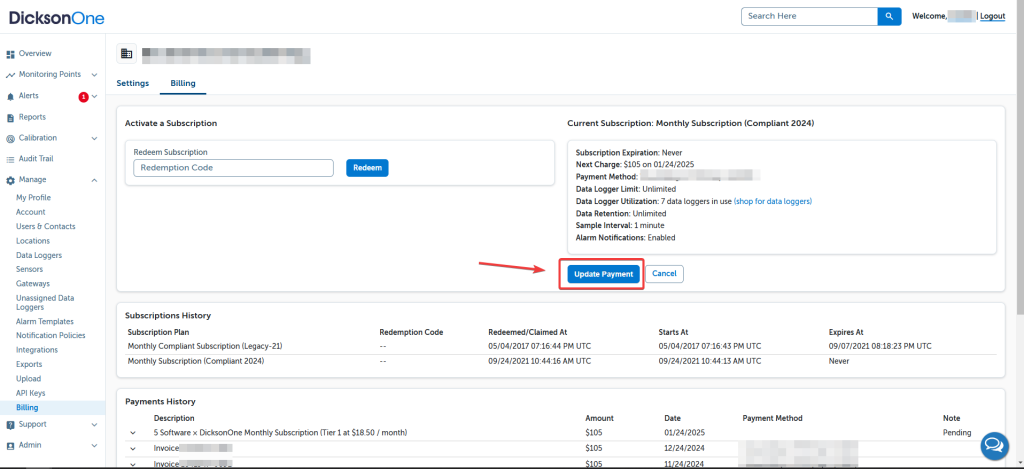Switch to the Settings tab
Screen dimensions: 1024x469
(x=133, y=83)
